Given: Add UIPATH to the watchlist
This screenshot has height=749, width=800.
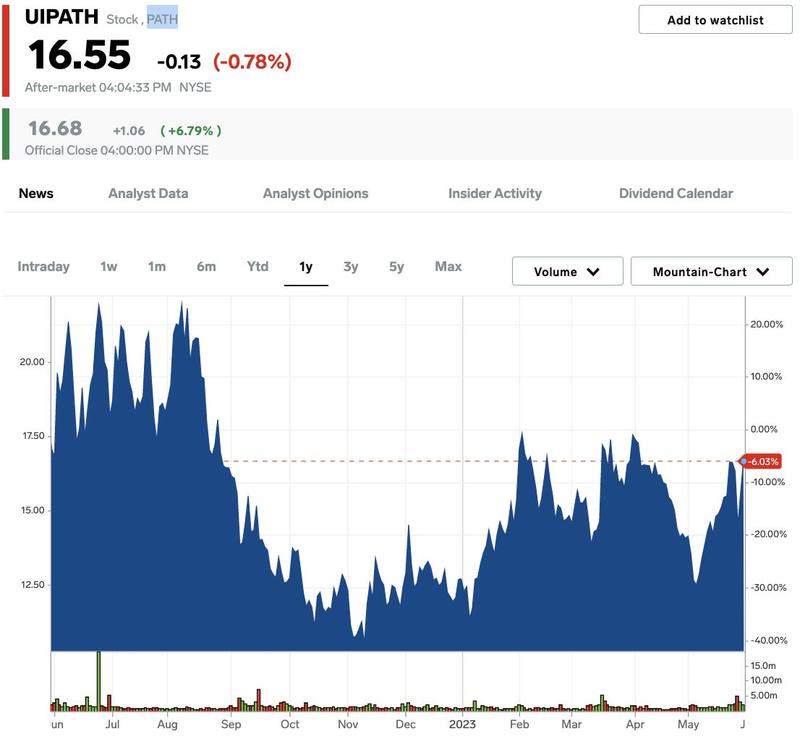Looking at the screenshot, I should coord(715,20).
